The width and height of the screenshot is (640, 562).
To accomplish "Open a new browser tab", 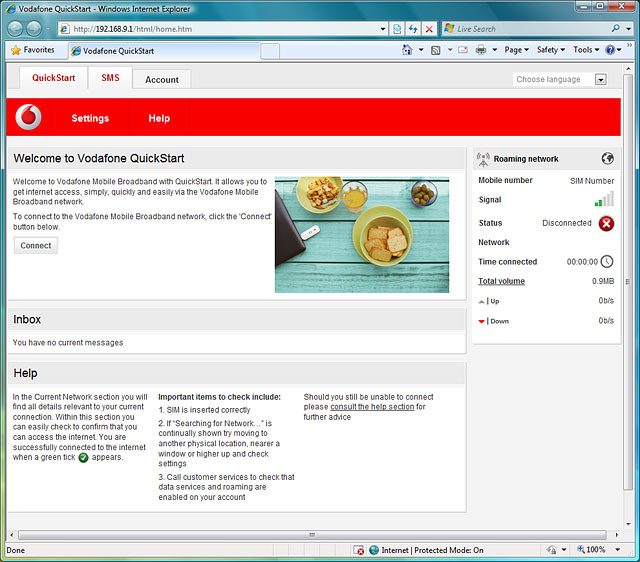I will click(x=270, y=51).
